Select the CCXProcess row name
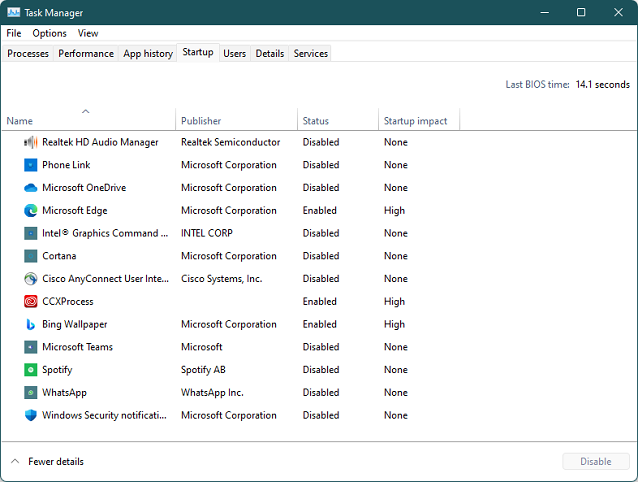The width and height of the screenshot is (638, 482). (x=68, y=302)
